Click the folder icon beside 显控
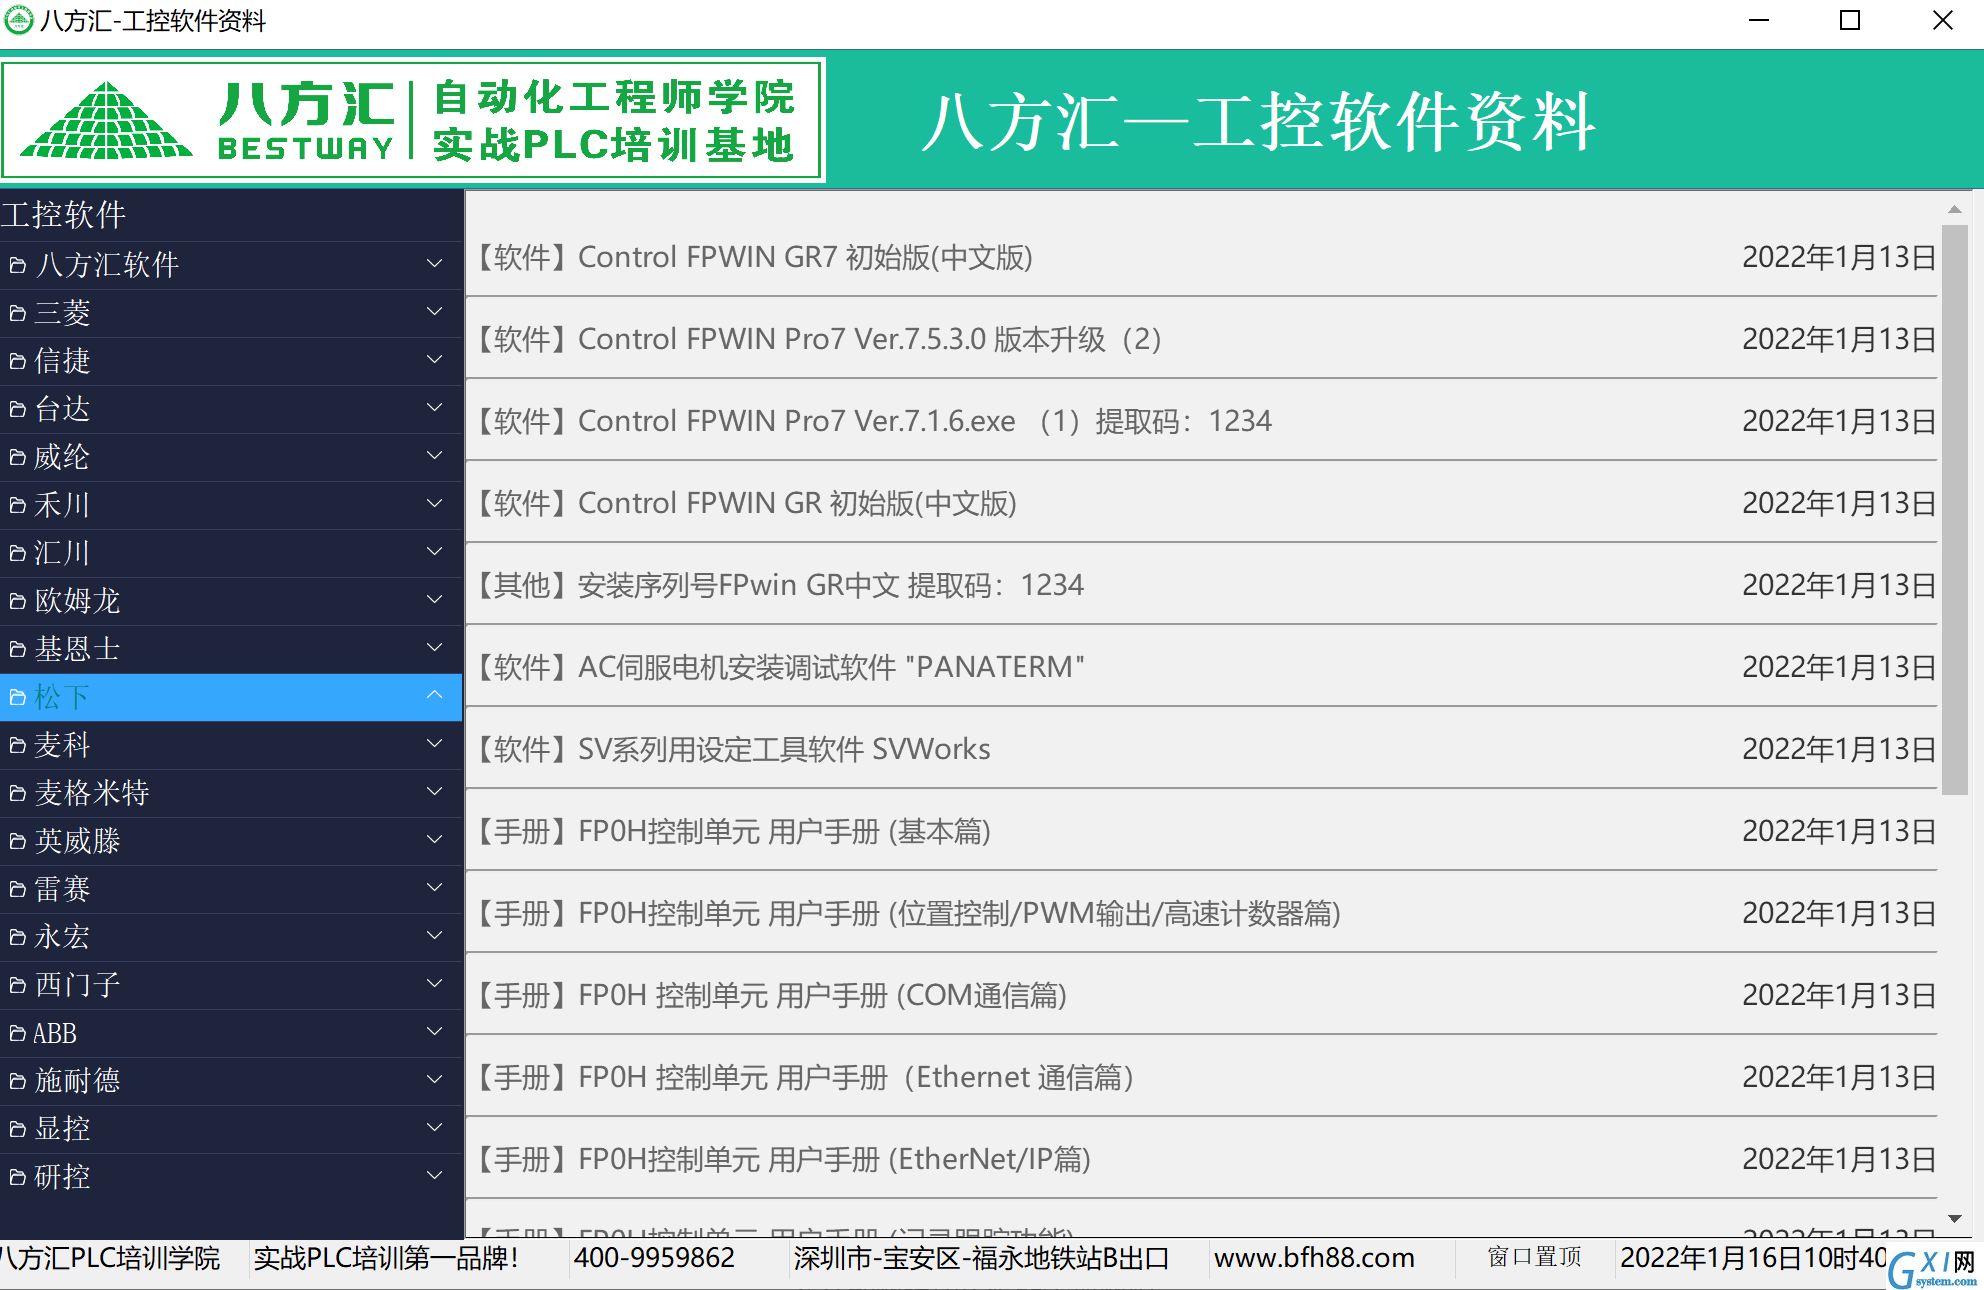Viewport: 1984px width, 1290px height. (17, 1129)
